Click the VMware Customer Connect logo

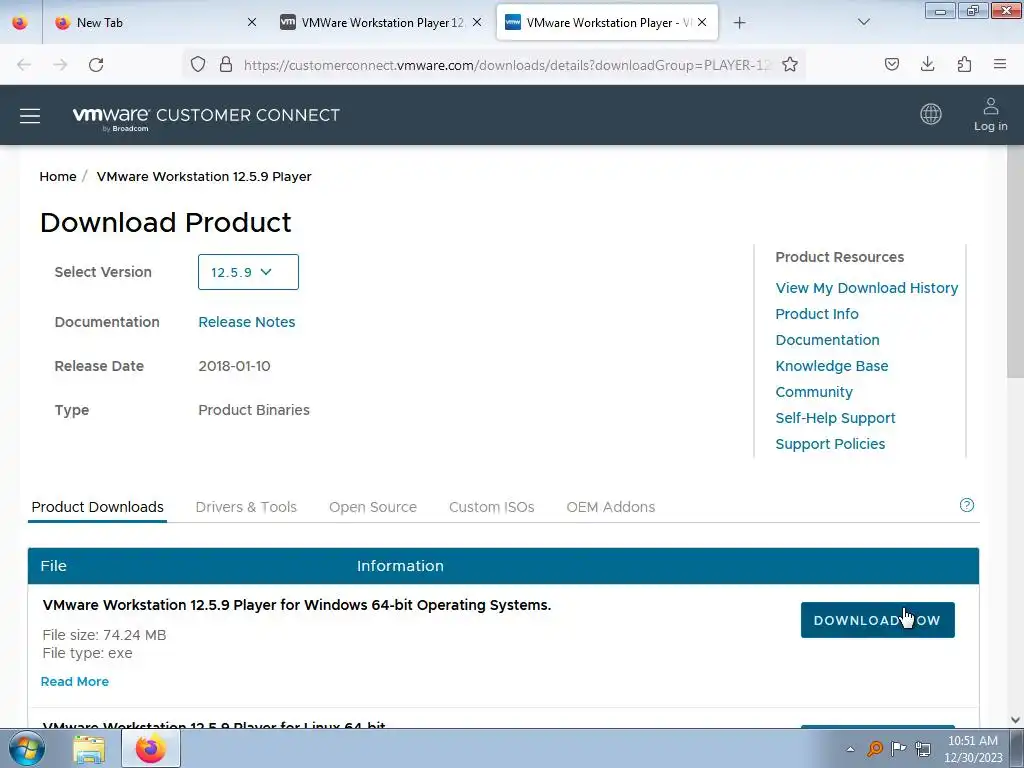pos(206,116)
